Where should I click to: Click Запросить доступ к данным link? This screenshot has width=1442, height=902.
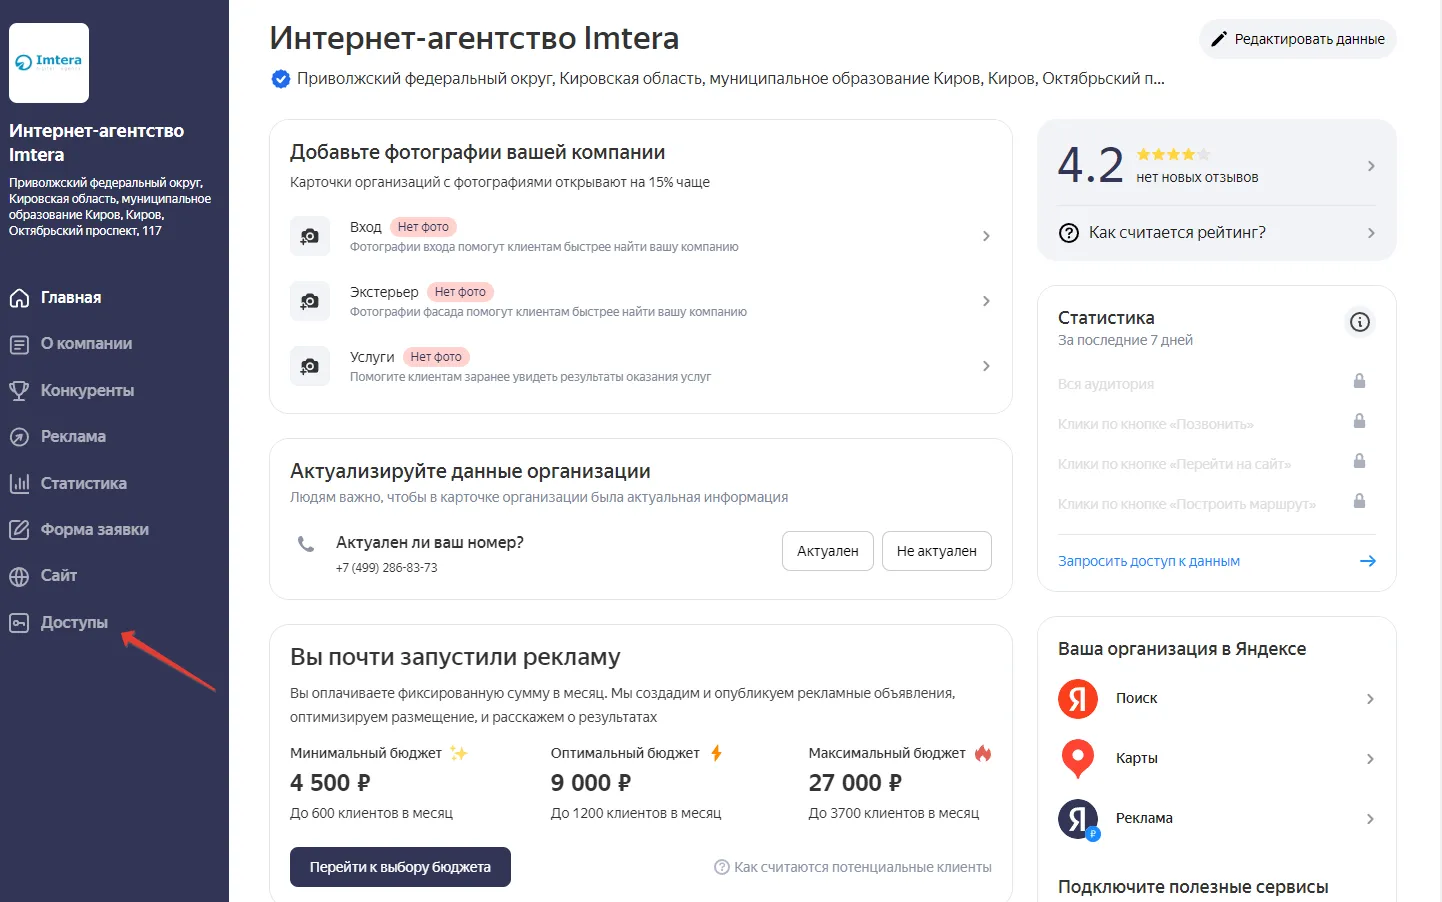1149,561
